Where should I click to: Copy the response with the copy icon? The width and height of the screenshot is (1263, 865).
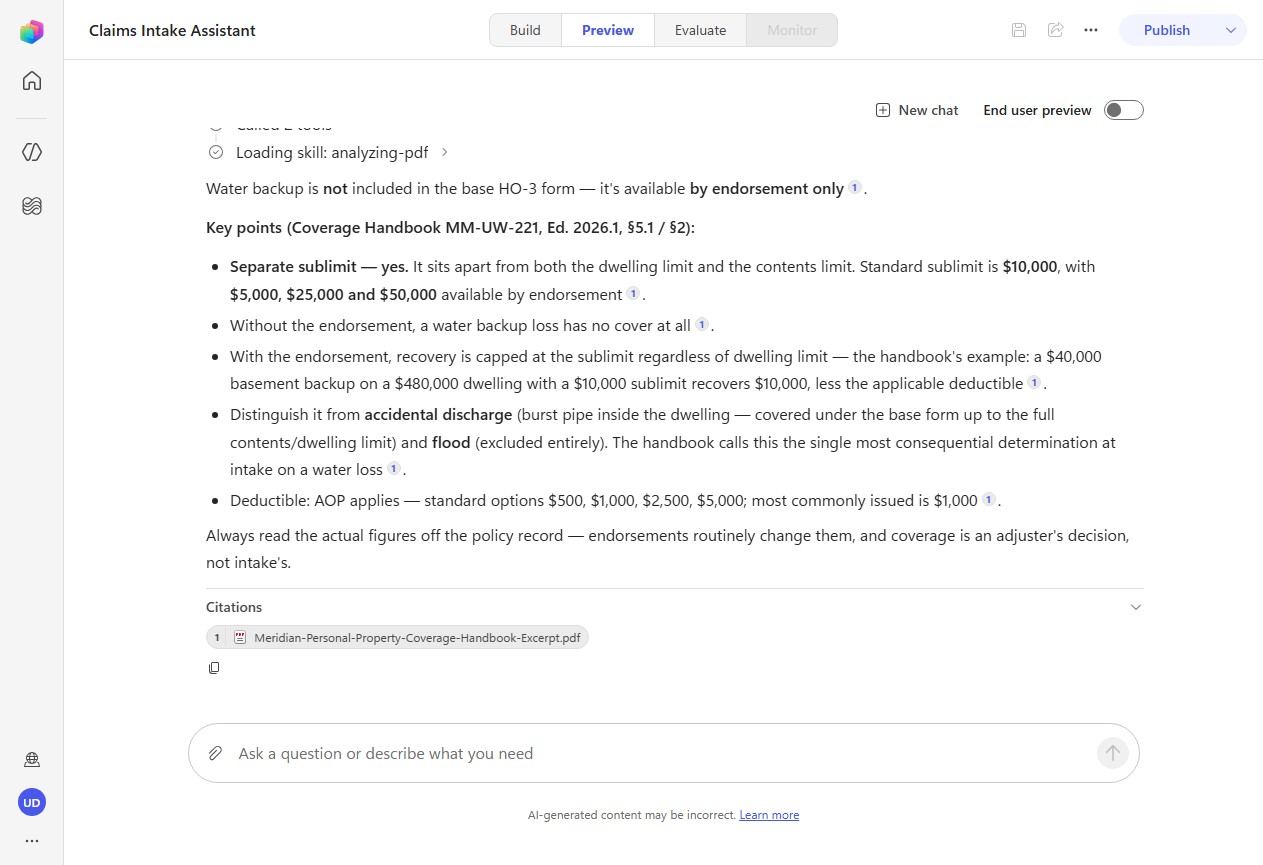(214, 668)
